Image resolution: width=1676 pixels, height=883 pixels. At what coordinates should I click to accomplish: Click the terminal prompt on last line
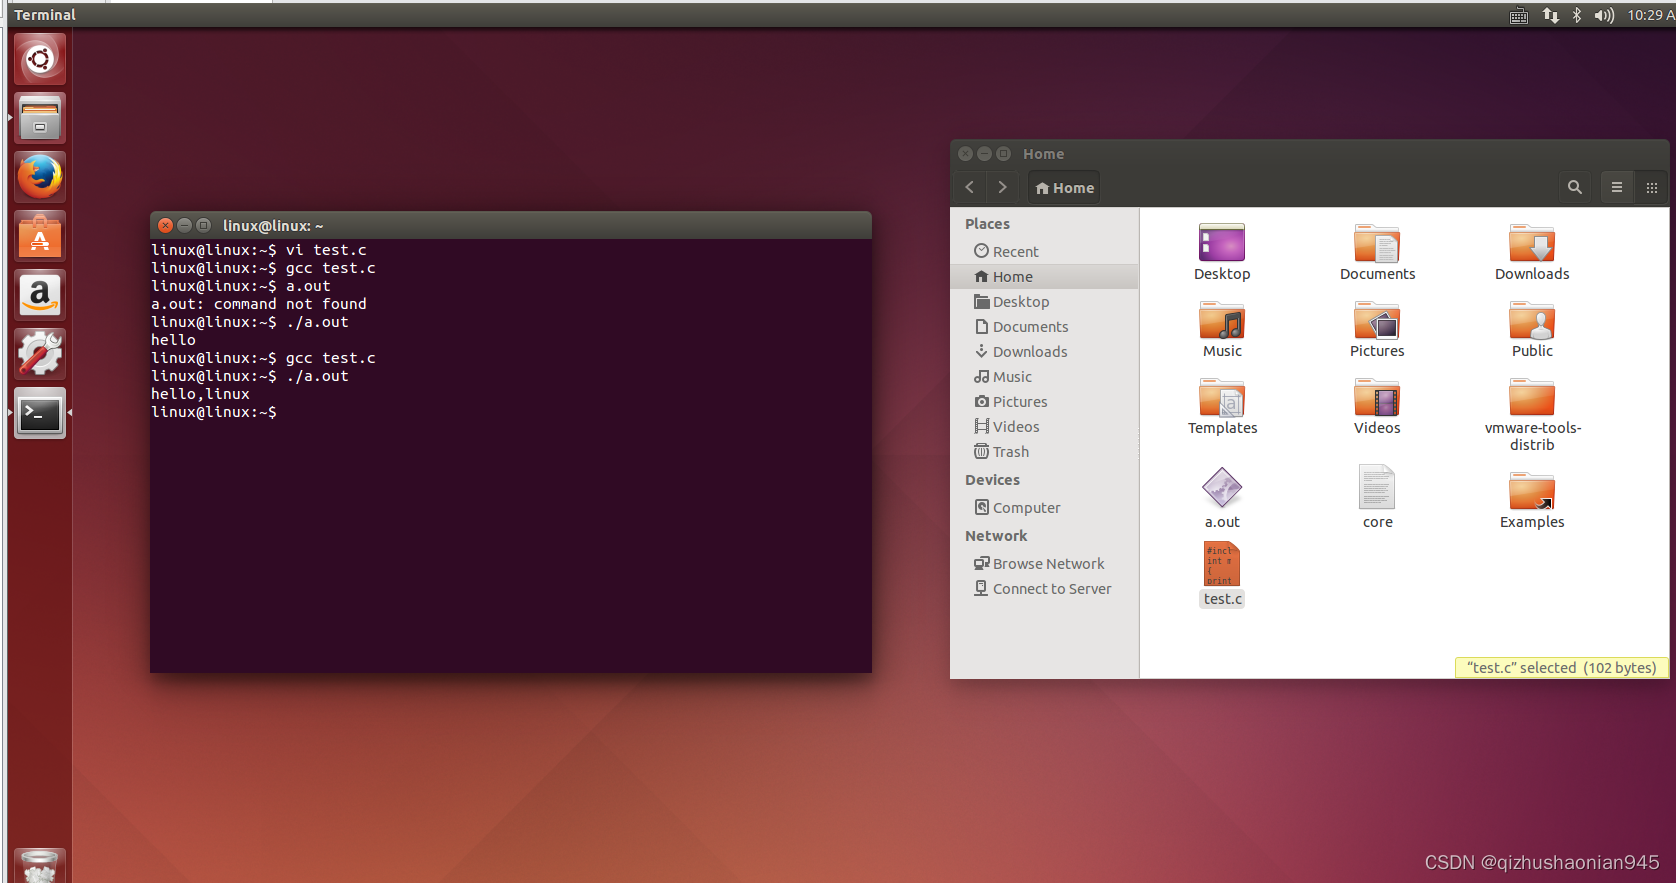pyautogui.click(x=214, y=412)
